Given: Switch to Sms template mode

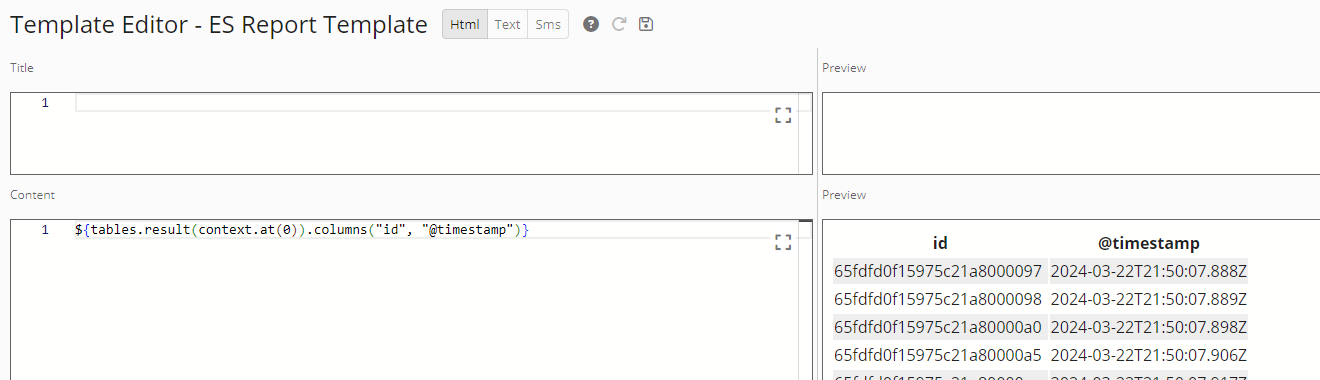Looking at the screenshot, I should coord(548,25).
